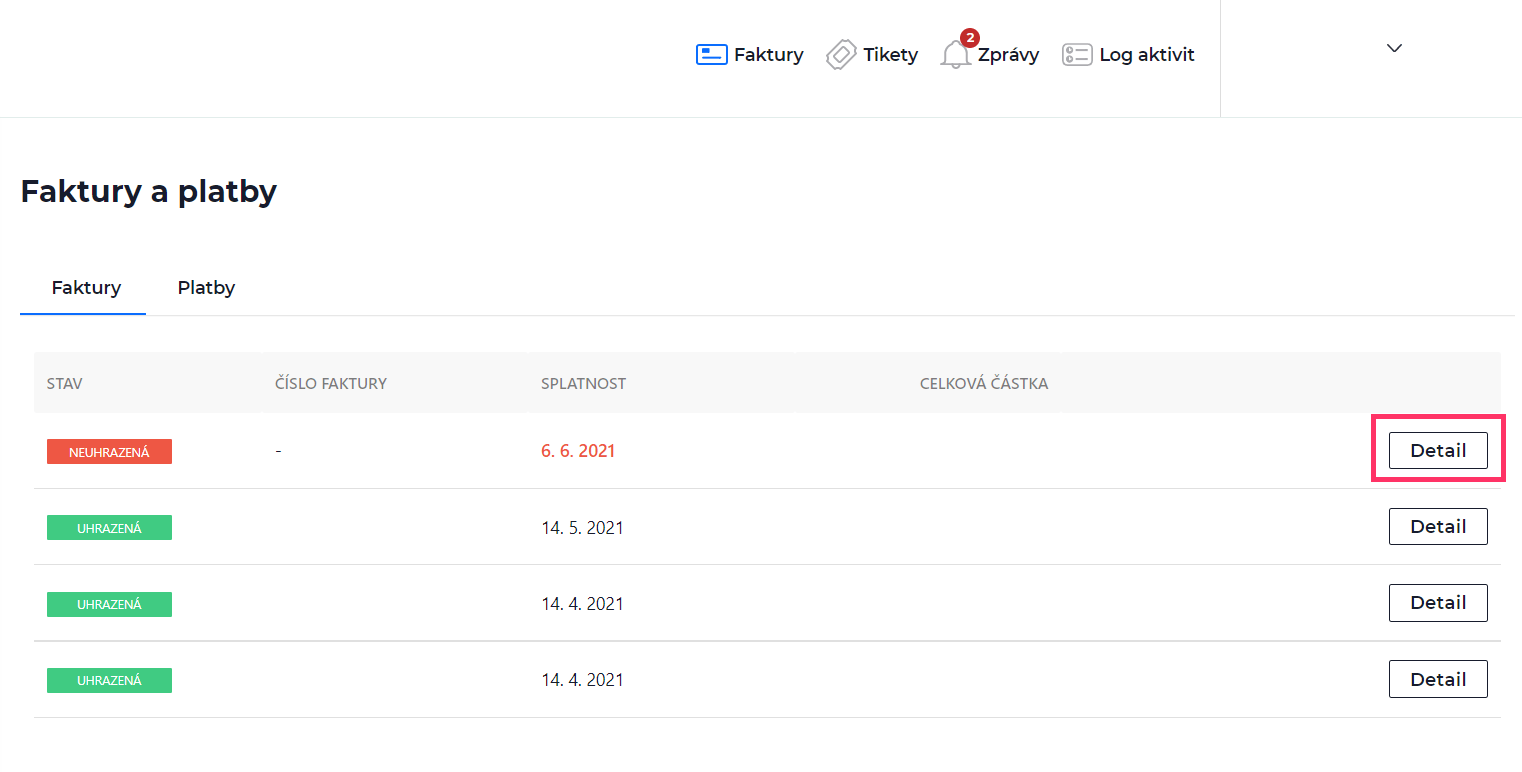Open Log aktivit in top navigation
Image resolution: width=1522 pixels, height=772 pixels.
(1147, 55)
